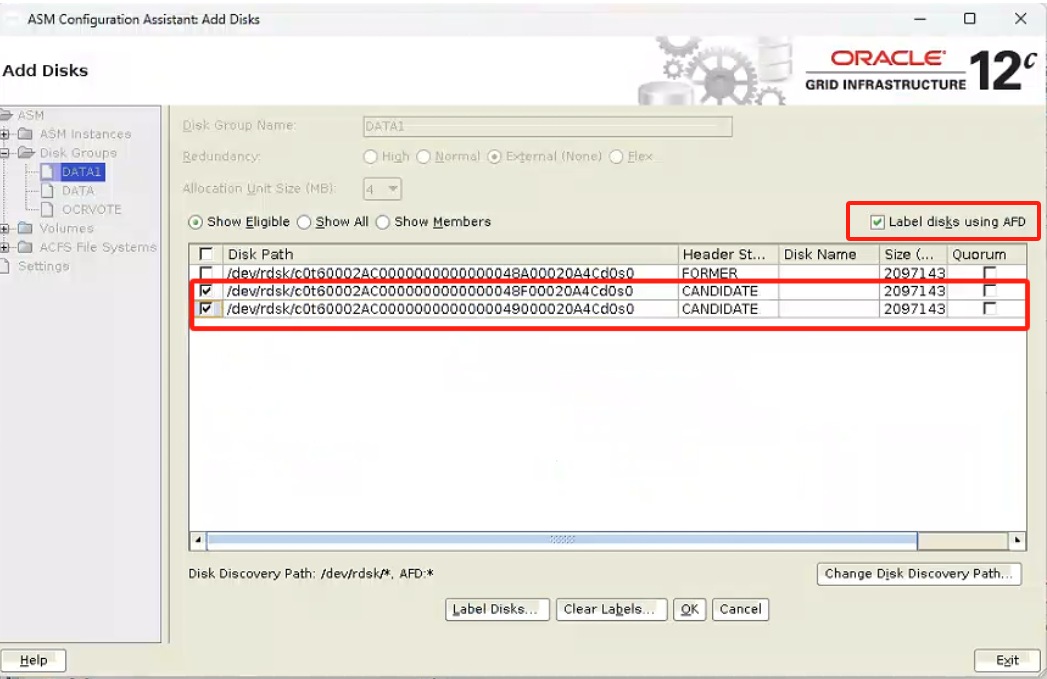1047x679 pixels.
Task: Select DATA disk group tree item
Action: pos(78,190)
